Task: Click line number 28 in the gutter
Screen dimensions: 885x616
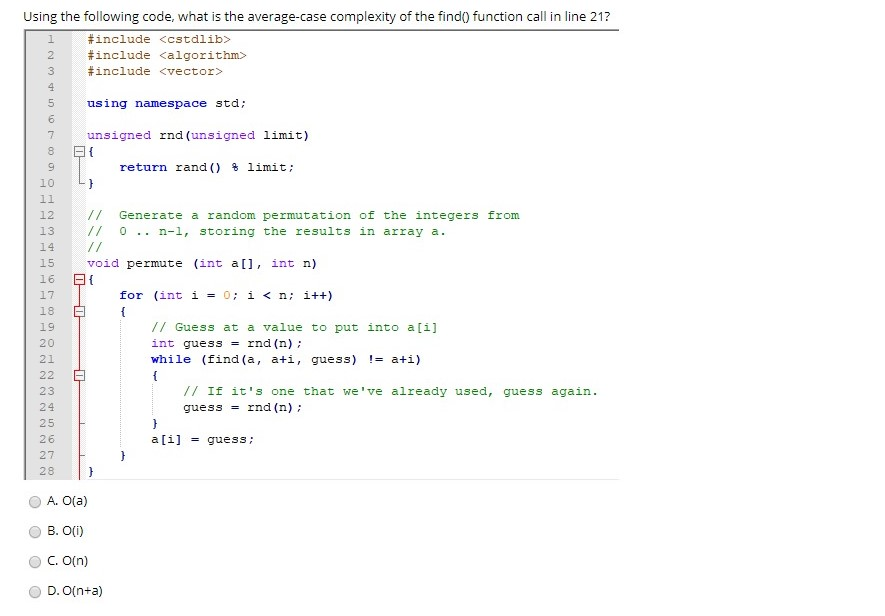Action: click(x=46, y=471)
